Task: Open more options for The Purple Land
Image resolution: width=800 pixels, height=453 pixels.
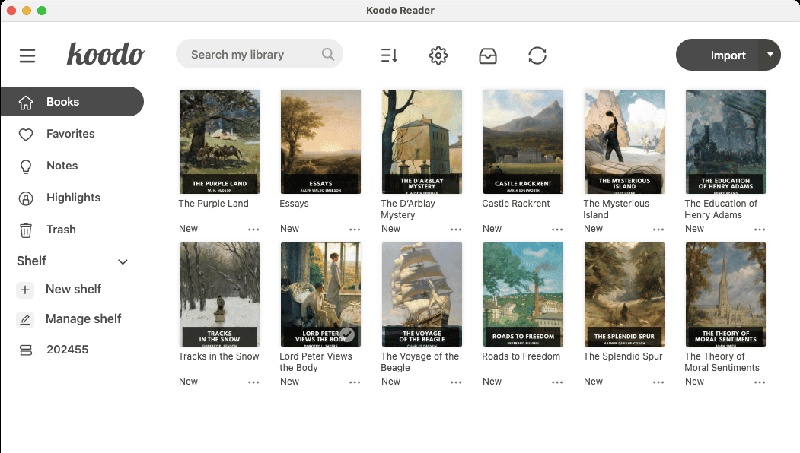Action: (254, 230)
